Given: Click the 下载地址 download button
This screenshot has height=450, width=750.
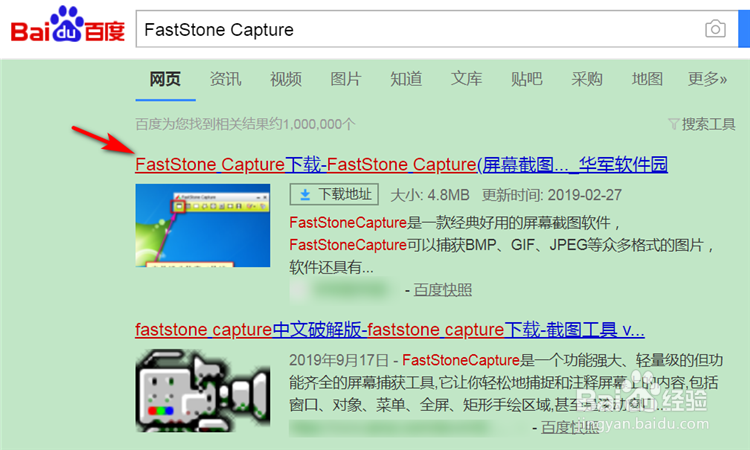Looking at the screenshot, I should tap(334, 194).
